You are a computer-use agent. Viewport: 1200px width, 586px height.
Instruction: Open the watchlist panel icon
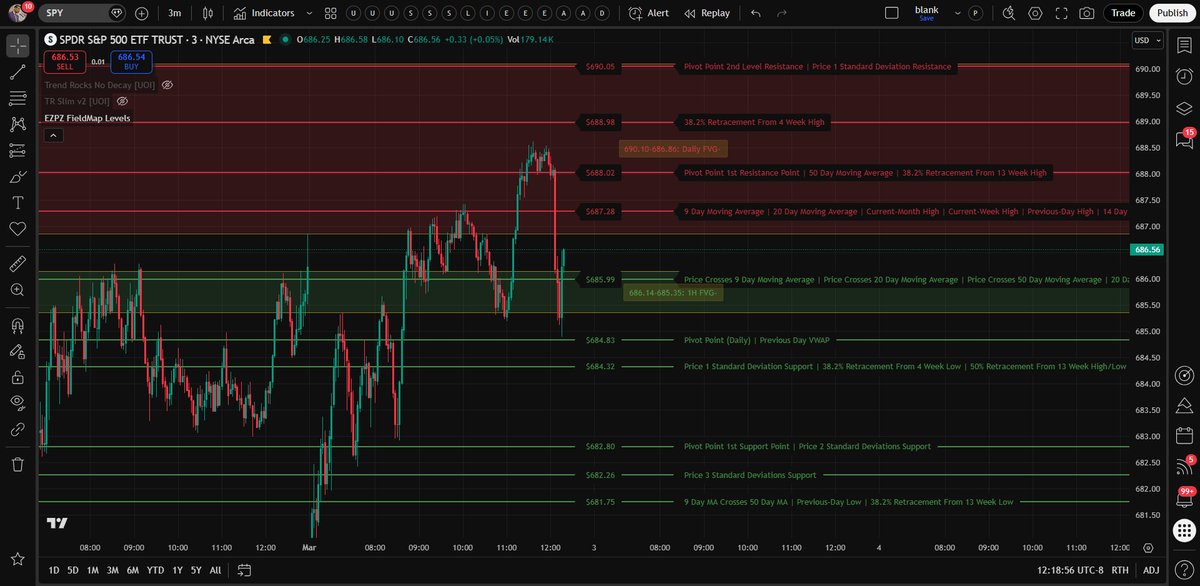pyautogui.click(x=1184, y=45)
